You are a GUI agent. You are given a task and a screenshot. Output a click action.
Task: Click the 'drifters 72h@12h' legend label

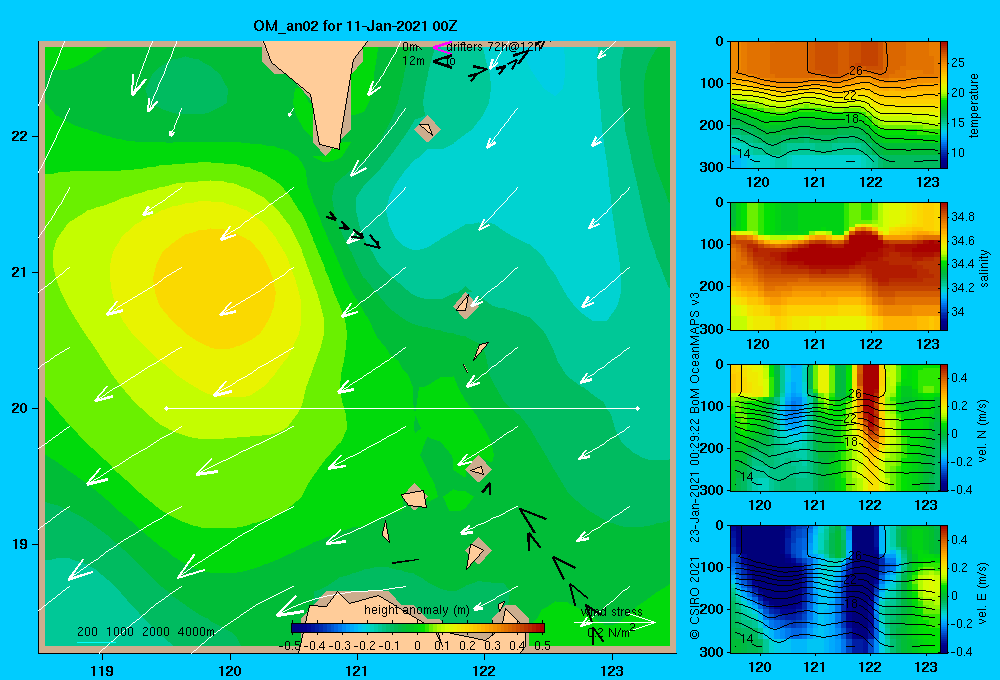click(x=495, y=47)
